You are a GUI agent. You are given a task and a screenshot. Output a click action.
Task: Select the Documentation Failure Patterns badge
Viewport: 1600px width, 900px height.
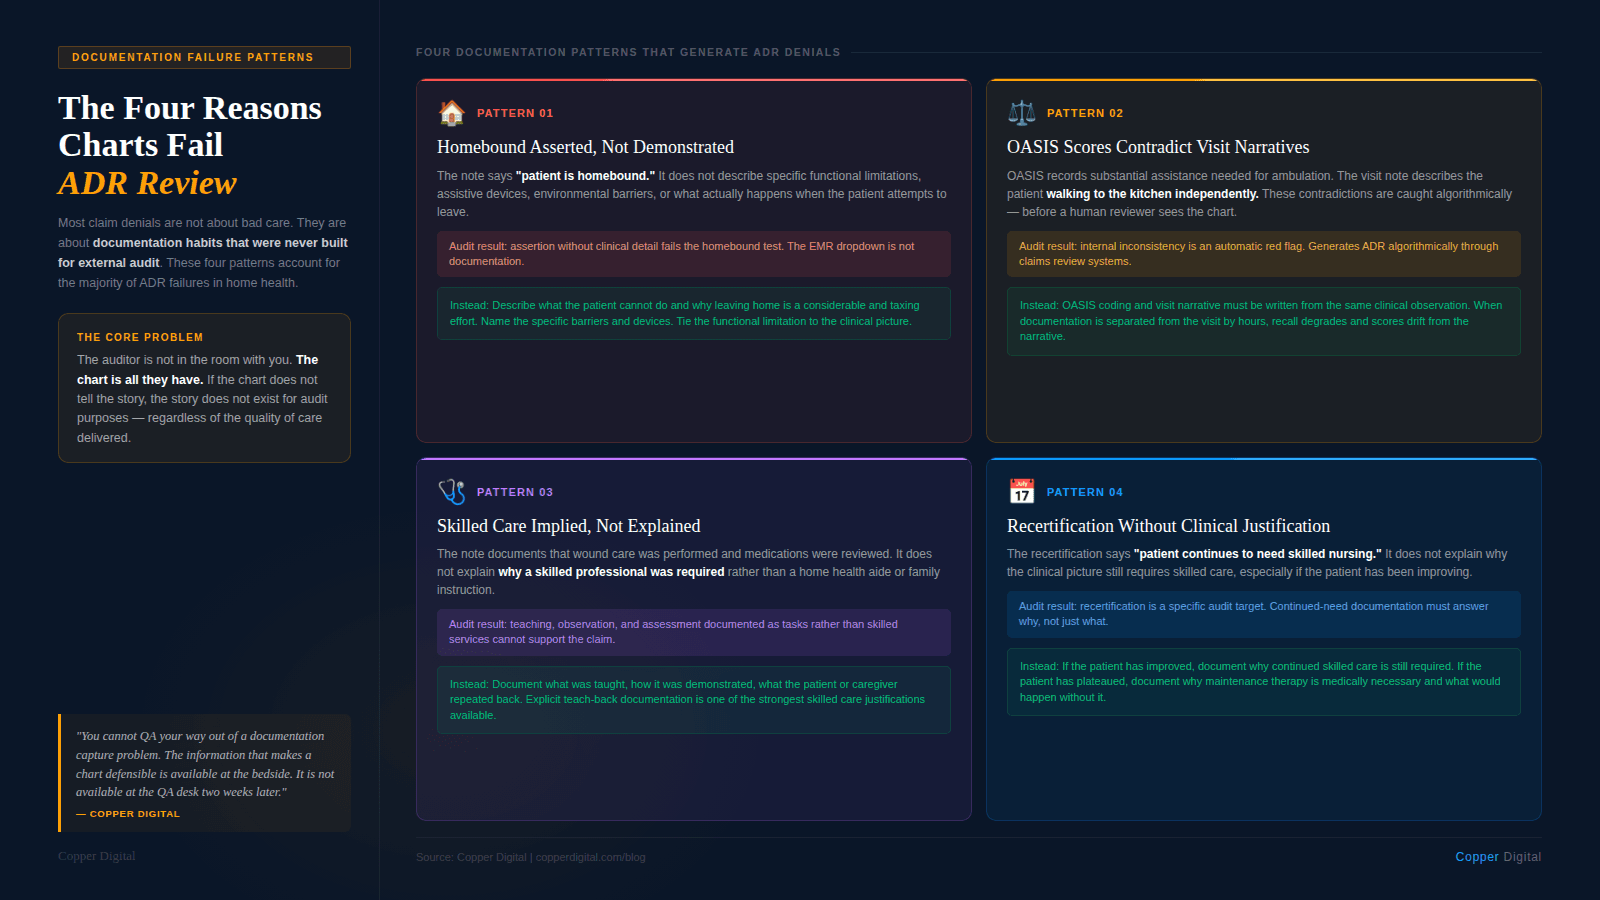(x=204, y=57)
